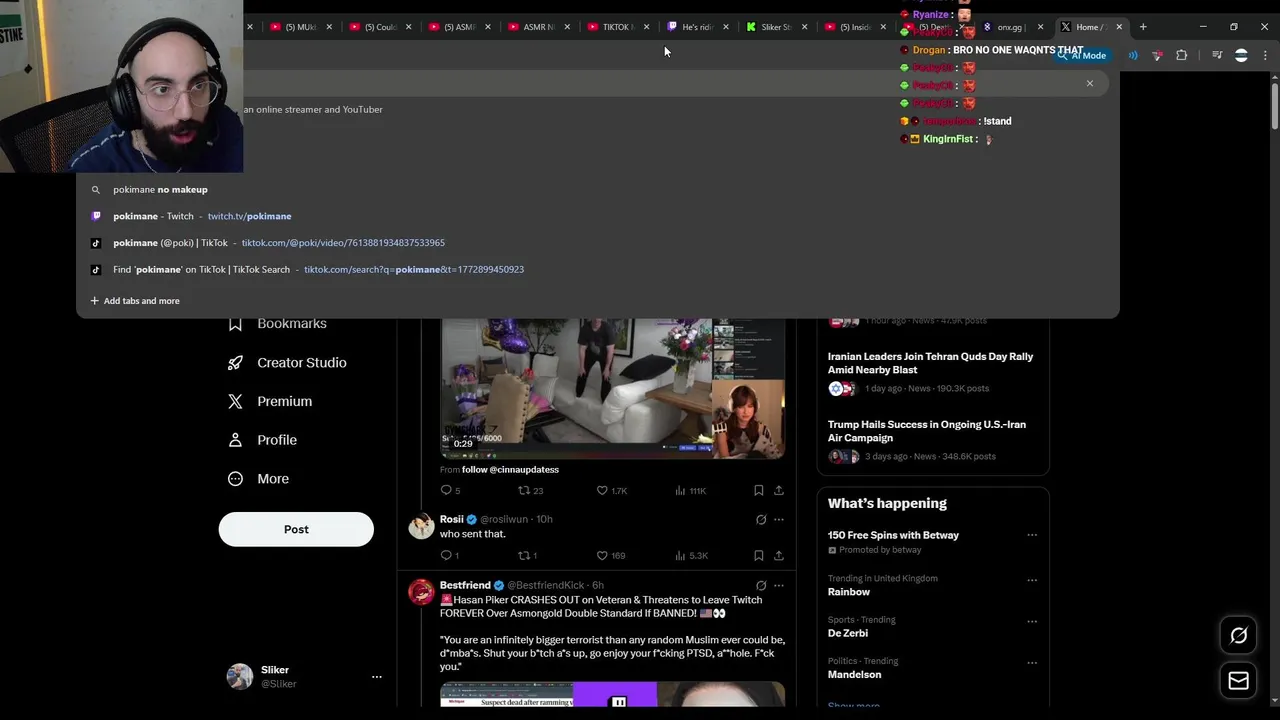Open Bestfriend's profile avatar

(x=421, y=592)
